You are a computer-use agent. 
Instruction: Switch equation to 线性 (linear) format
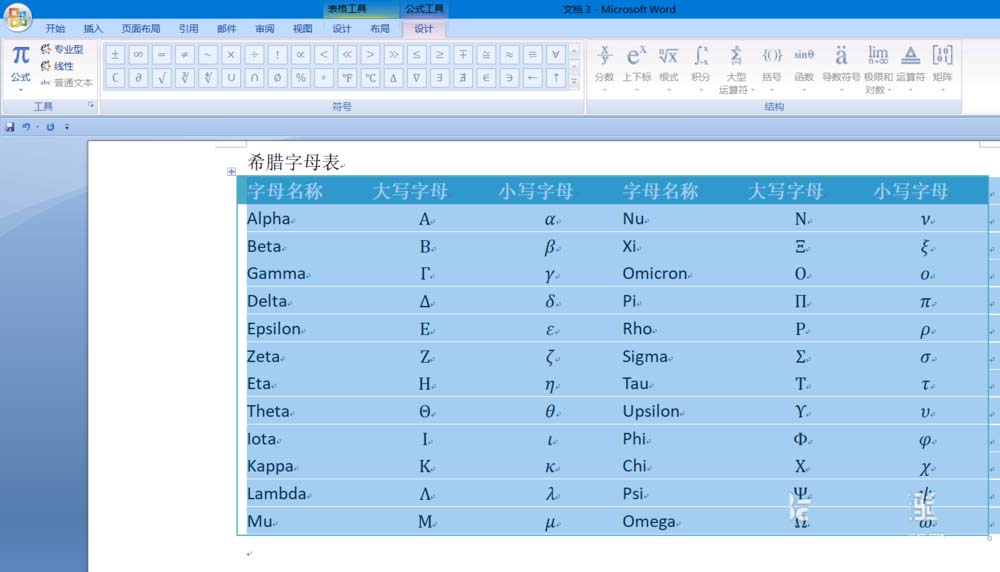click(x=57, y=66)
